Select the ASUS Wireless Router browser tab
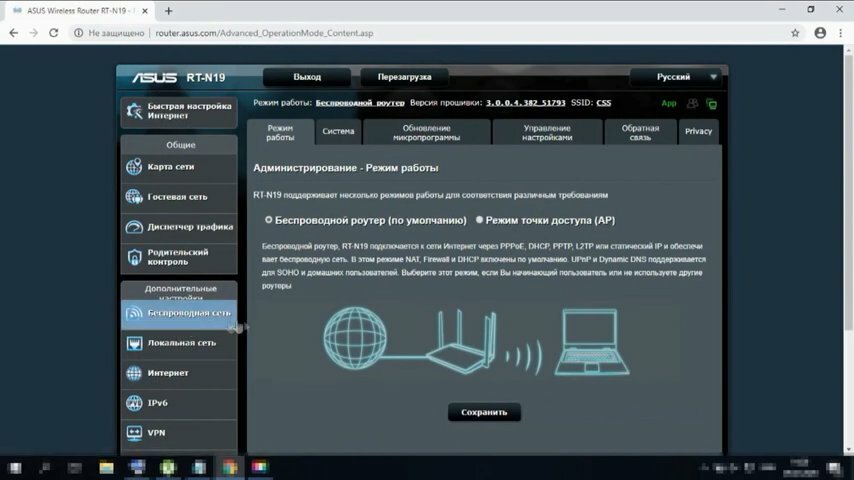Viewport: 854px width, 480px height. pos(80,11)
